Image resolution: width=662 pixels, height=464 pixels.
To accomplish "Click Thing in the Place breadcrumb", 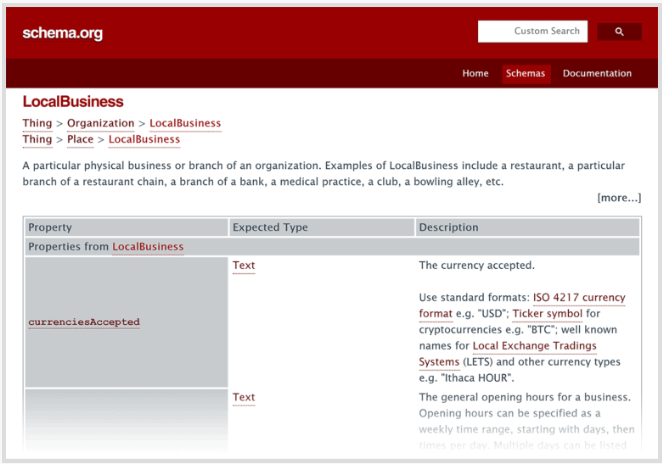I will click(x=37, y=139).
